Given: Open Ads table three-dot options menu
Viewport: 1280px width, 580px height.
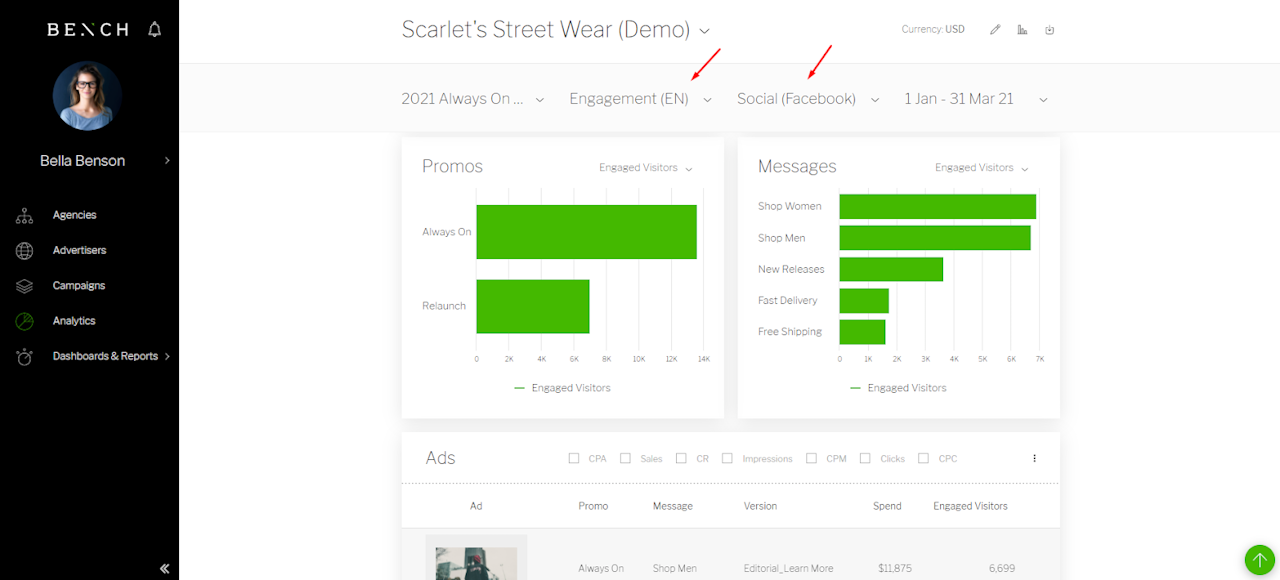Looking at the screenshot, I should tap(1034, 458).
